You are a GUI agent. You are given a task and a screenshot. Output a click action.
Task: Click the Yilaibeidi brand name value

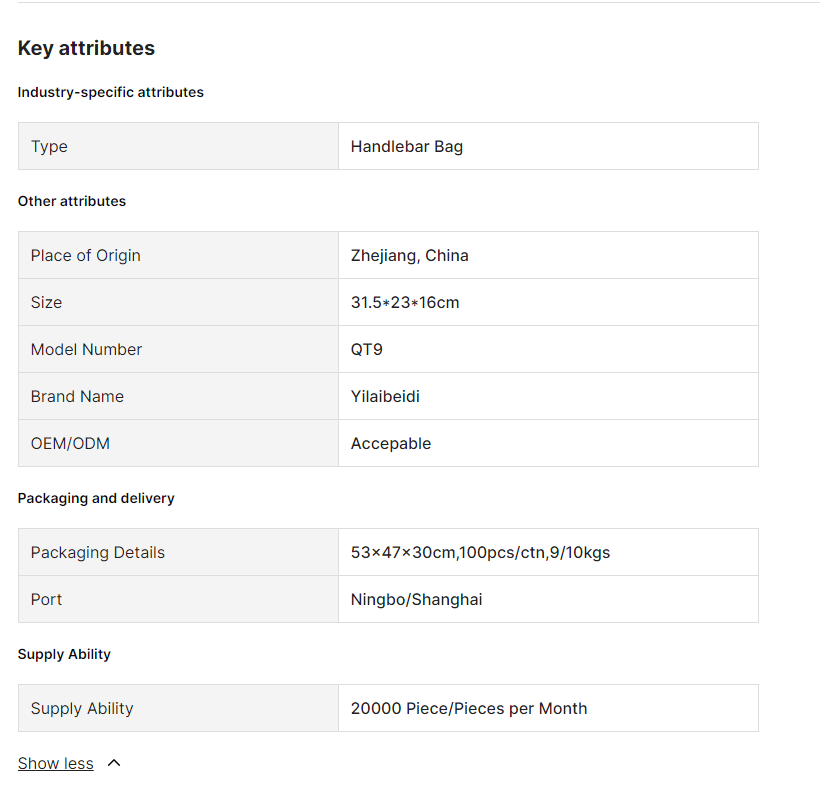(x=385, y=396)
